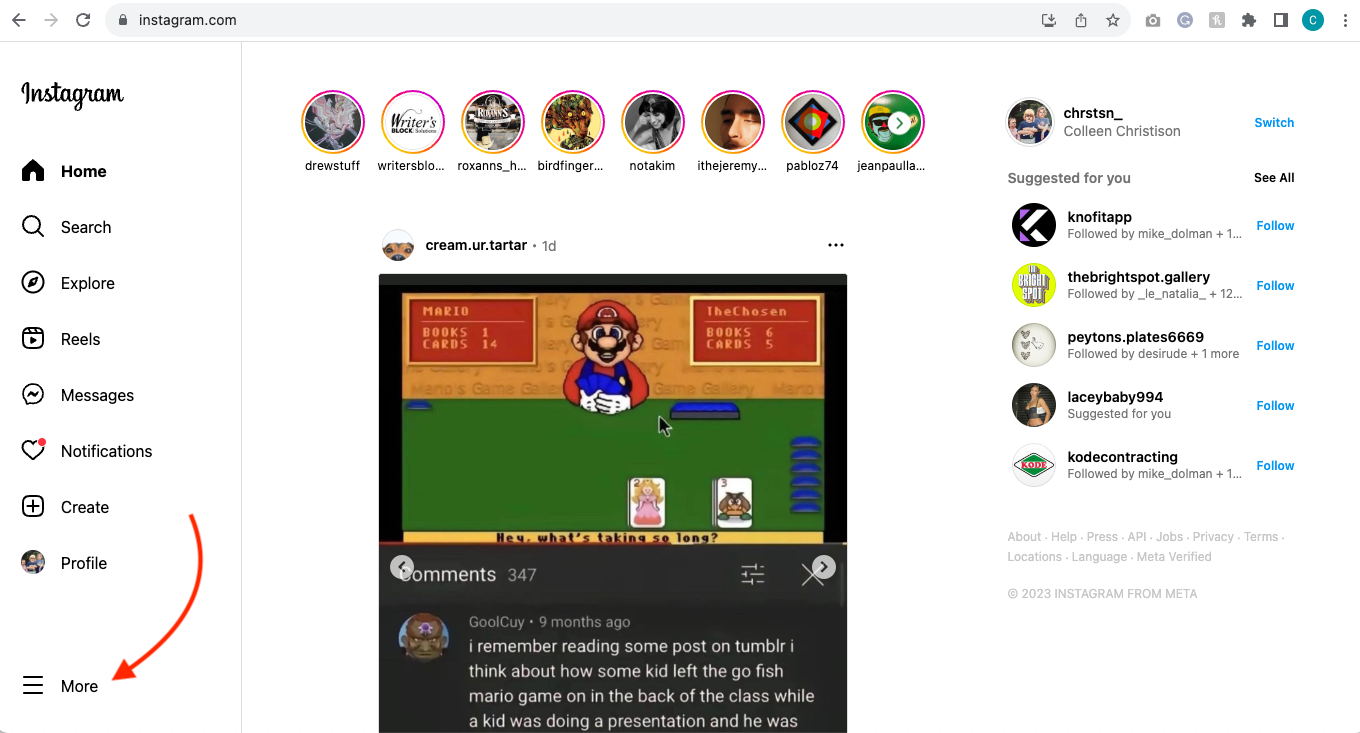The image size is (1360, 733).
Task: Click share page icon in address bar
Action: coord(1081,20)
